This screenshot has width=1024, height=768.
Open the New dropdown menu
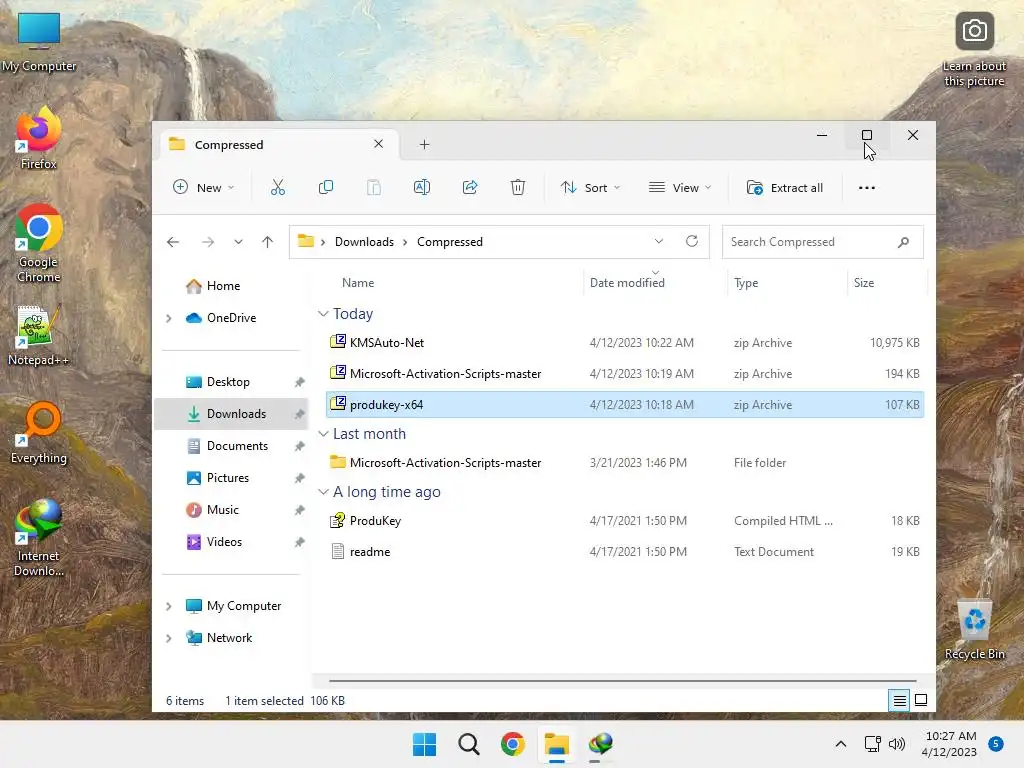click(203, 187)
